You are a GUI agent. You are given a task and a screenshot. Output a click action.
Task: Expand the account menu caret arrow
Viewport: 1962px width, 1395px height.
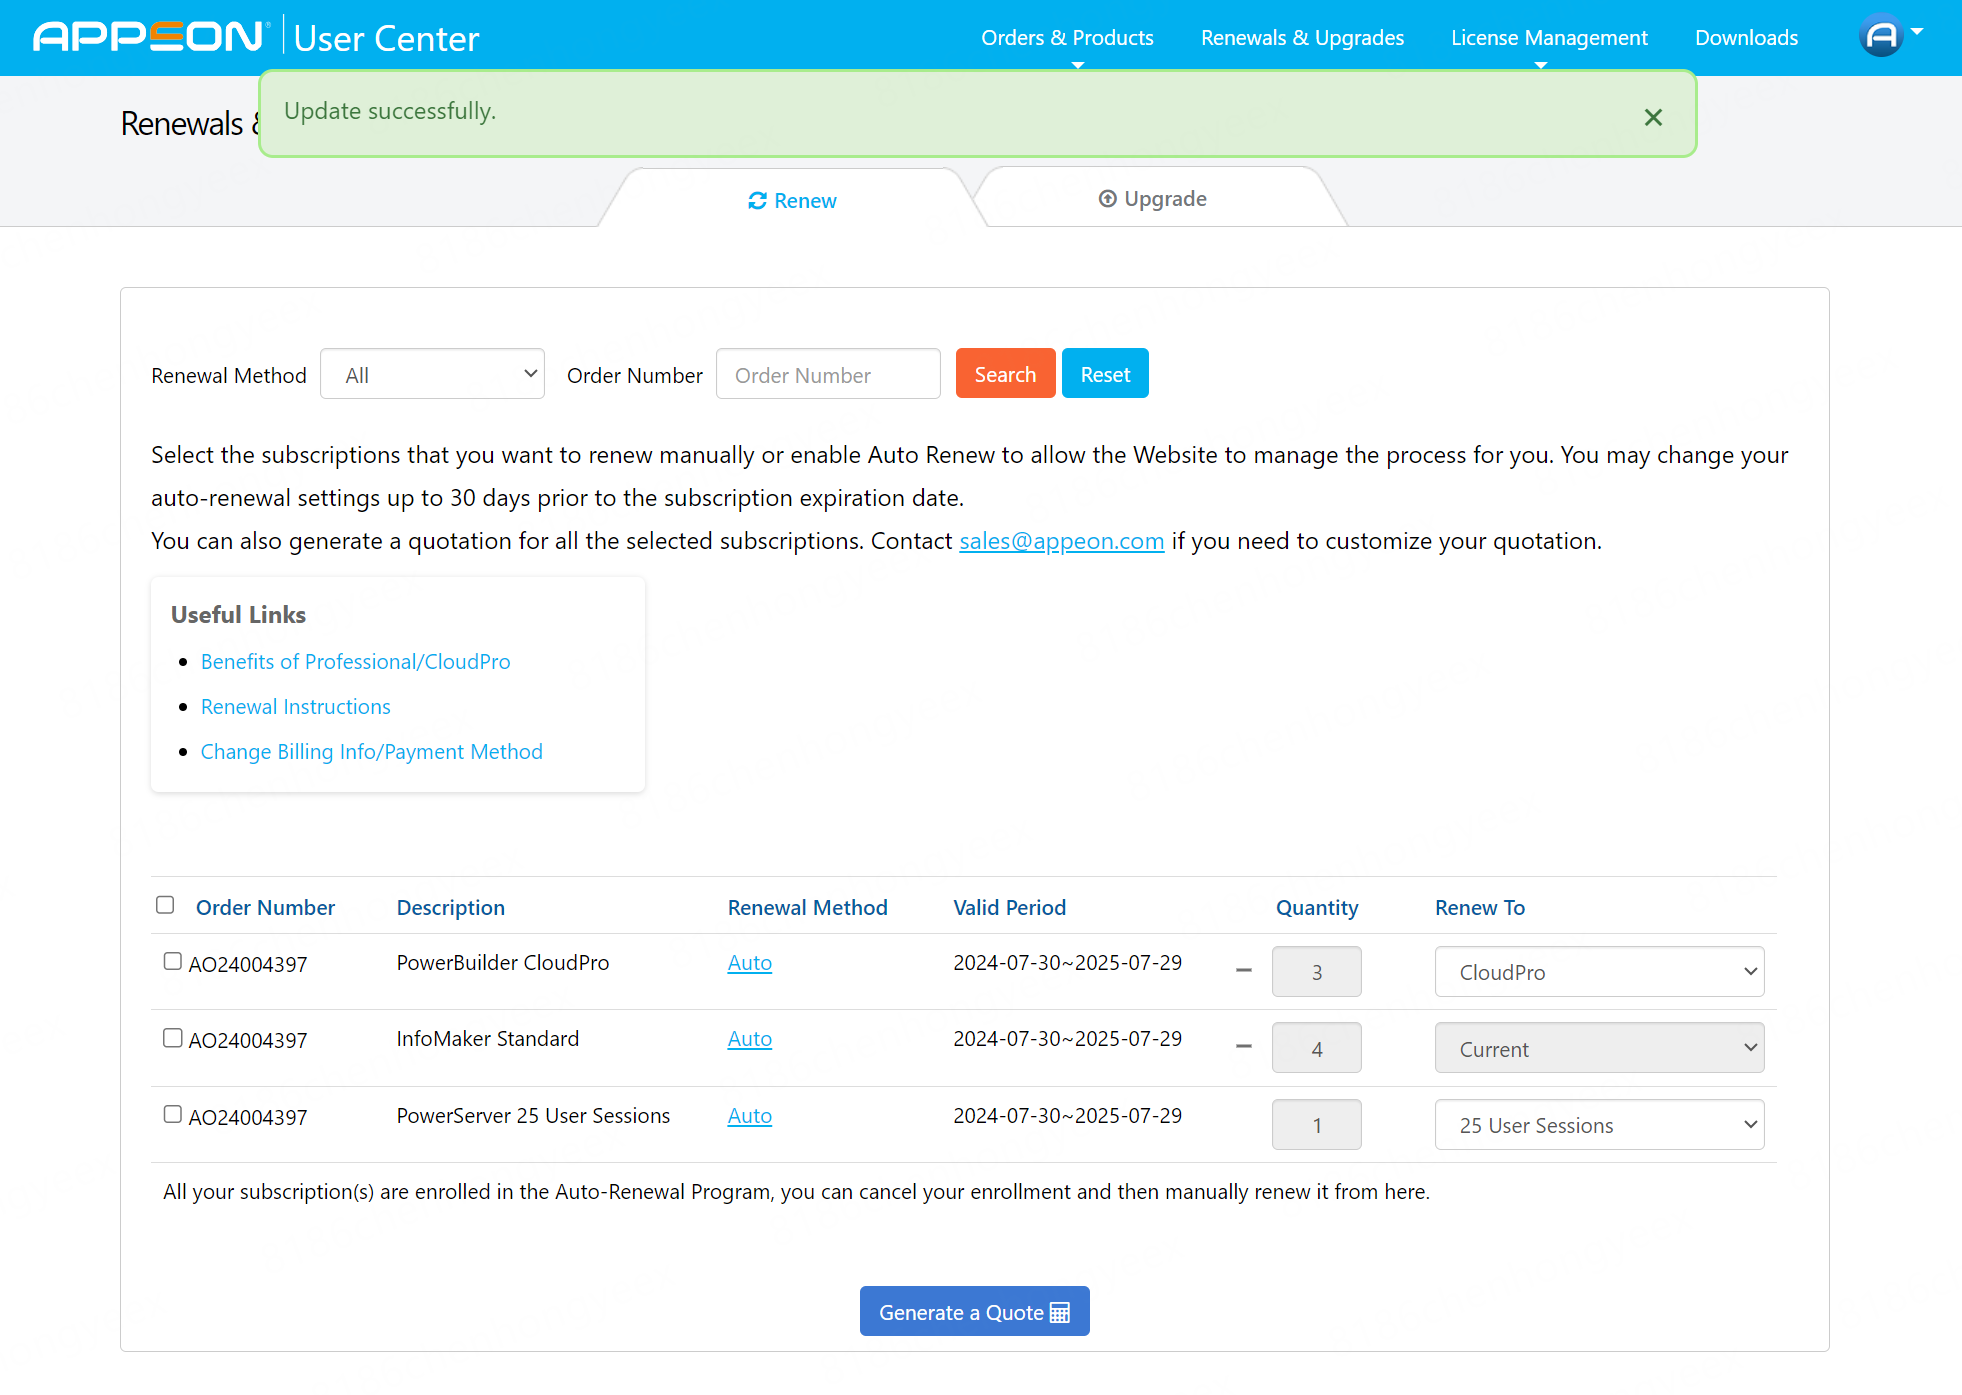[1917, 32]
